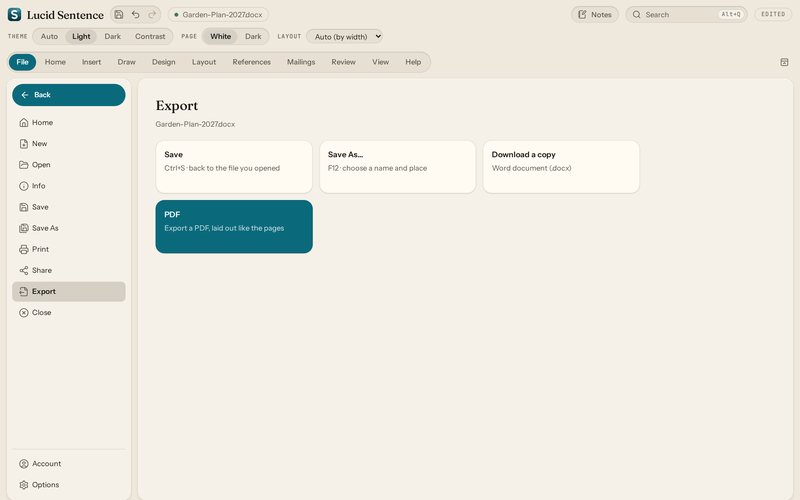This screenshot has width=800, height=500.
Task: Click the New document icon in sidebar
Action: (23, 144)
